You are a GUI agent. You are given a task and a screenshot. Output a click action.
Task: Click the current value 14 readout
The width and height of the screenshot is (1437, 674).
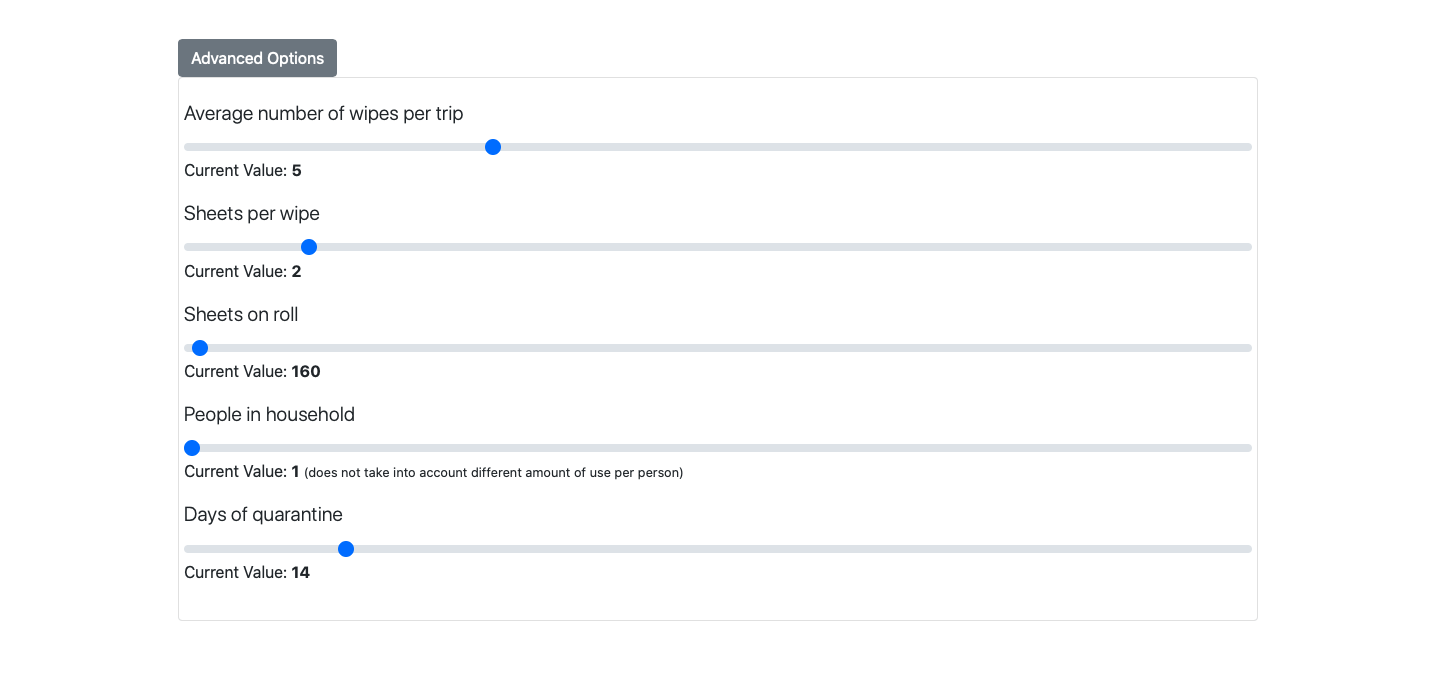point(300,573)
